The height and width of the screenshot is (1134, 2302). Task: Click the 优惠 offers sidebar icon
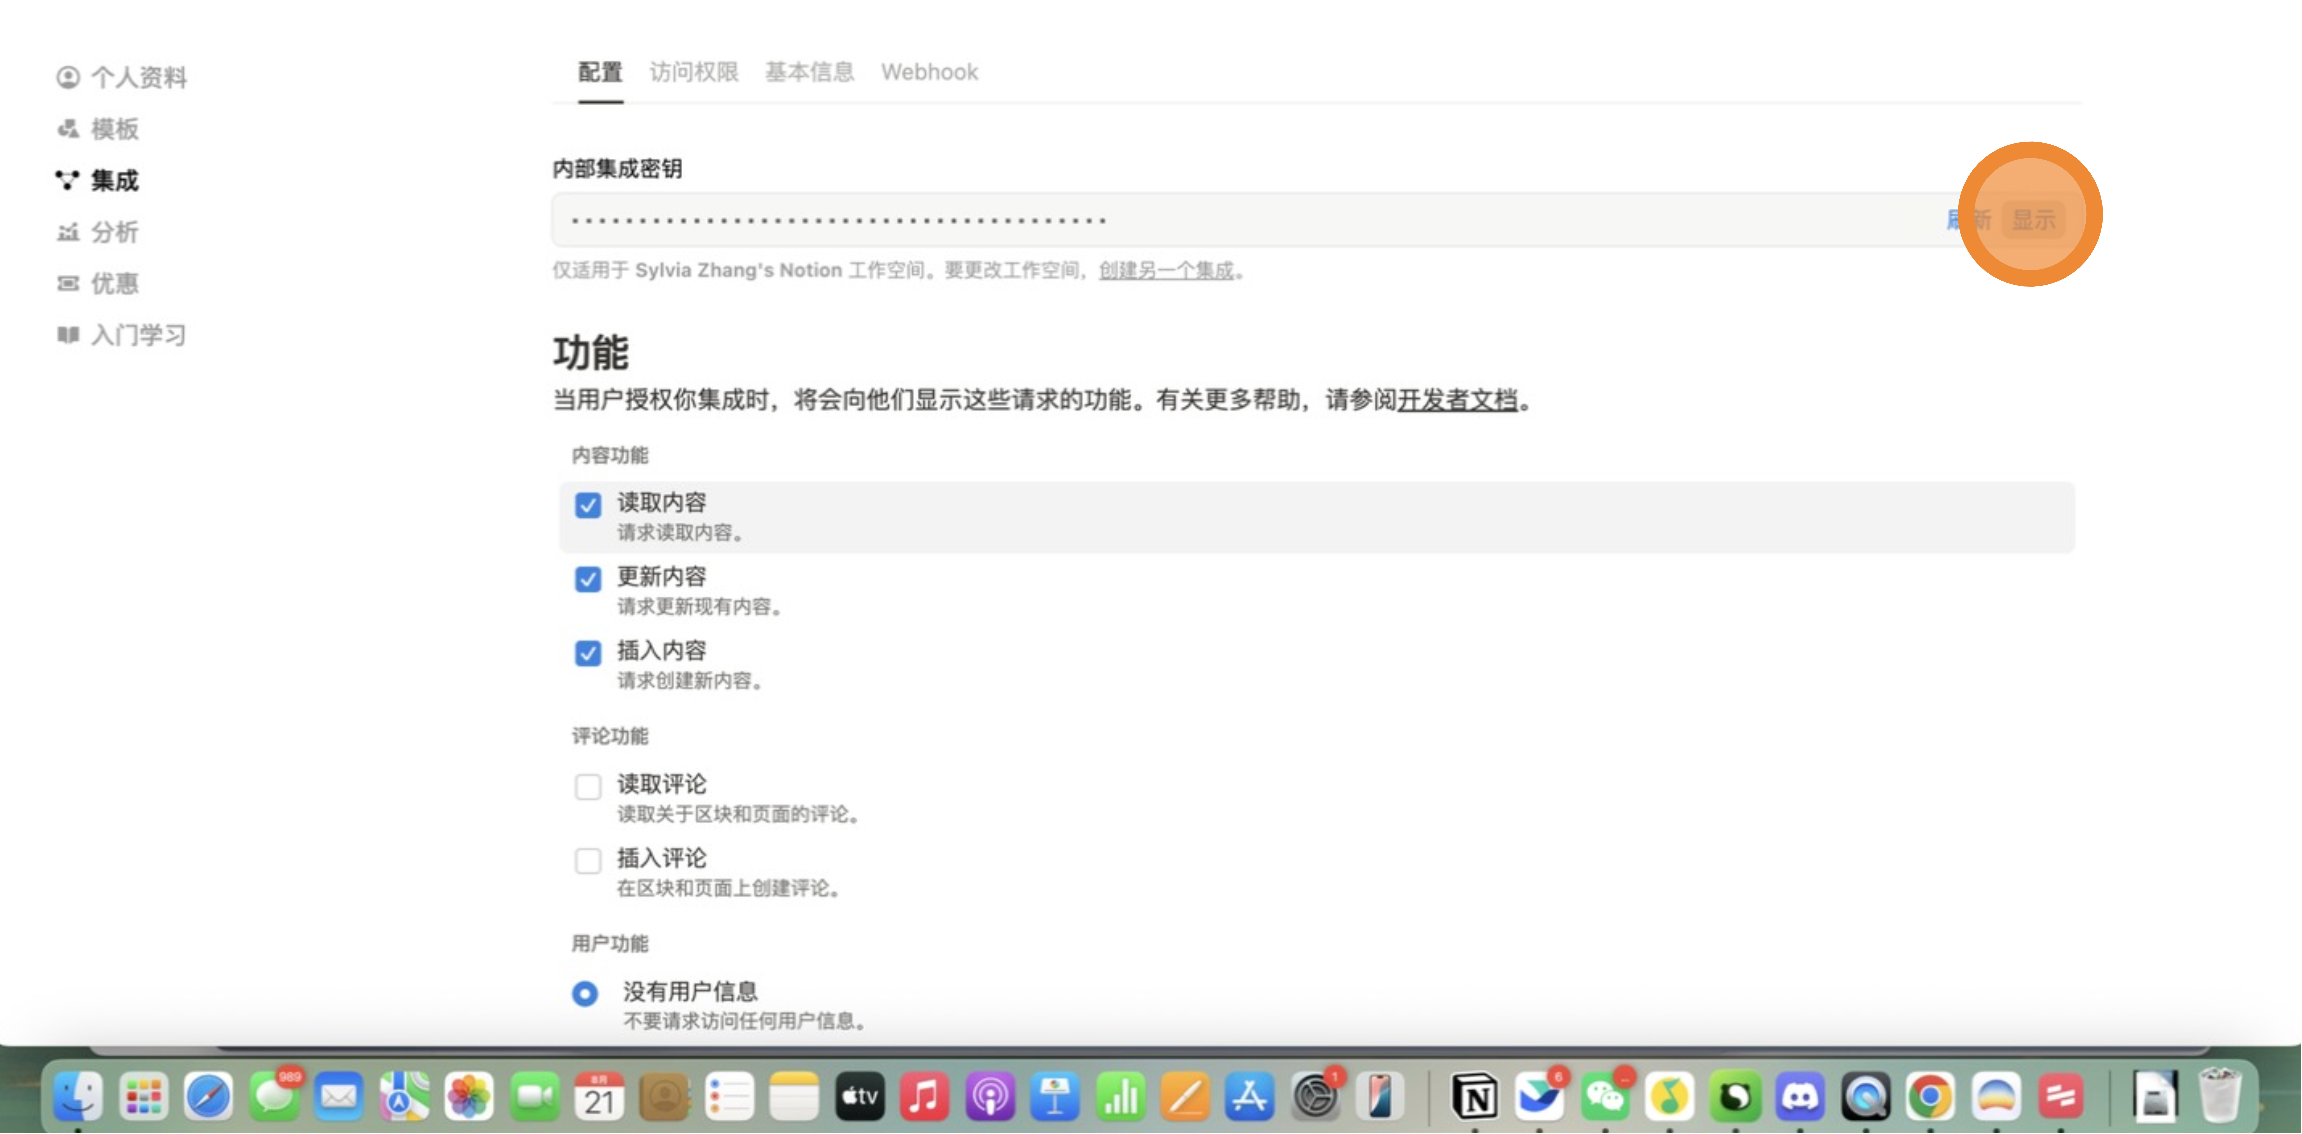pyautogui.click(x=68, y=284)
